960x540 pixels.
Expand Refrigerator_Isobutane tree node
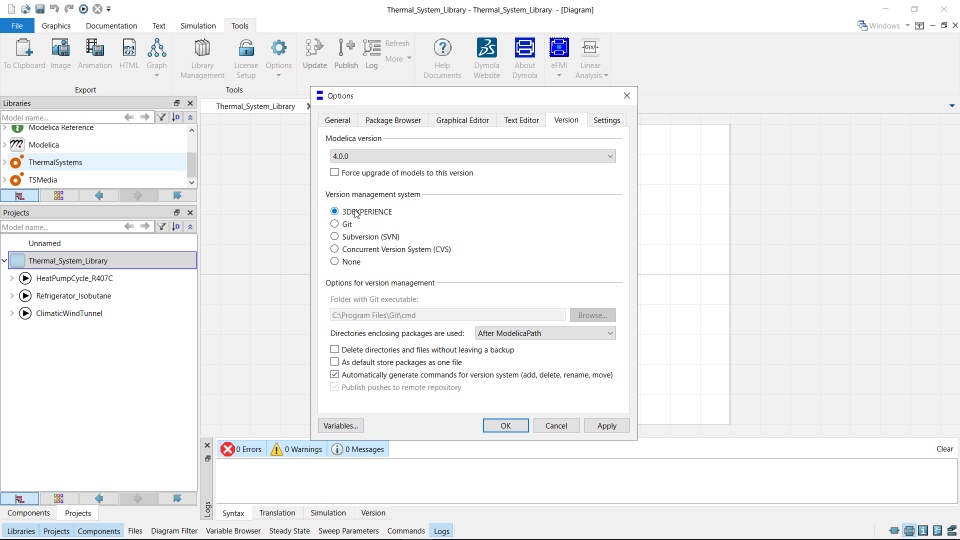point(12,296)
